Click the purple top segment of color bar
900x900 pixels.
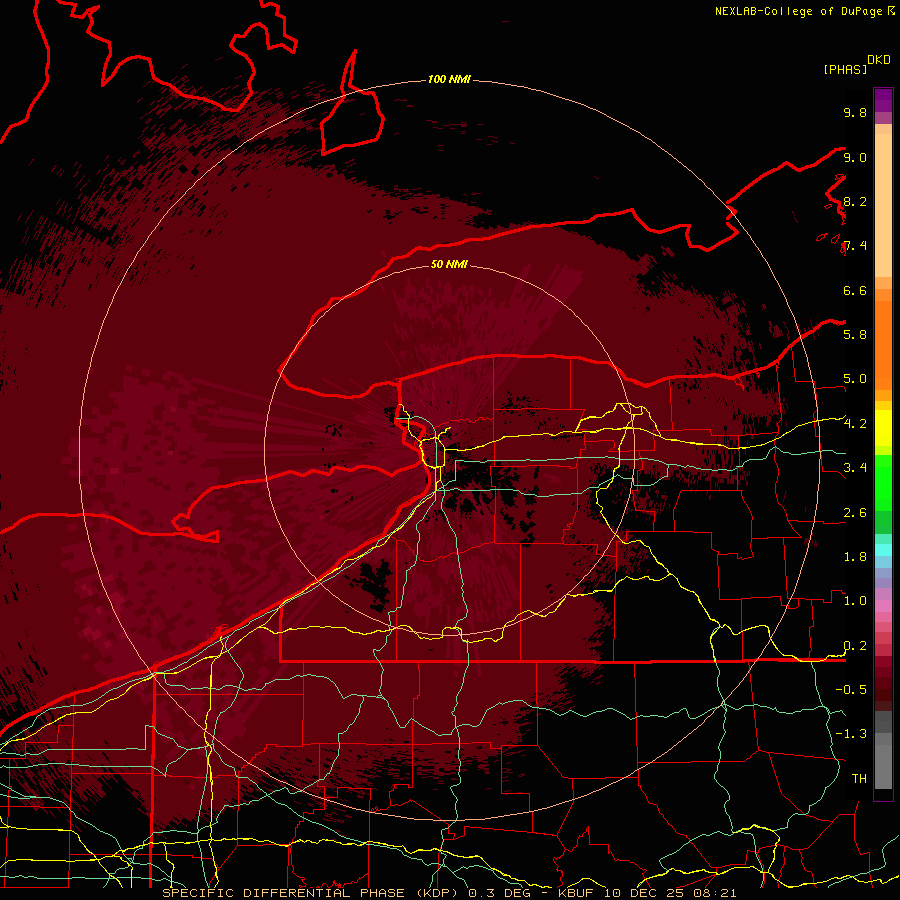click(x=883, y=100)
